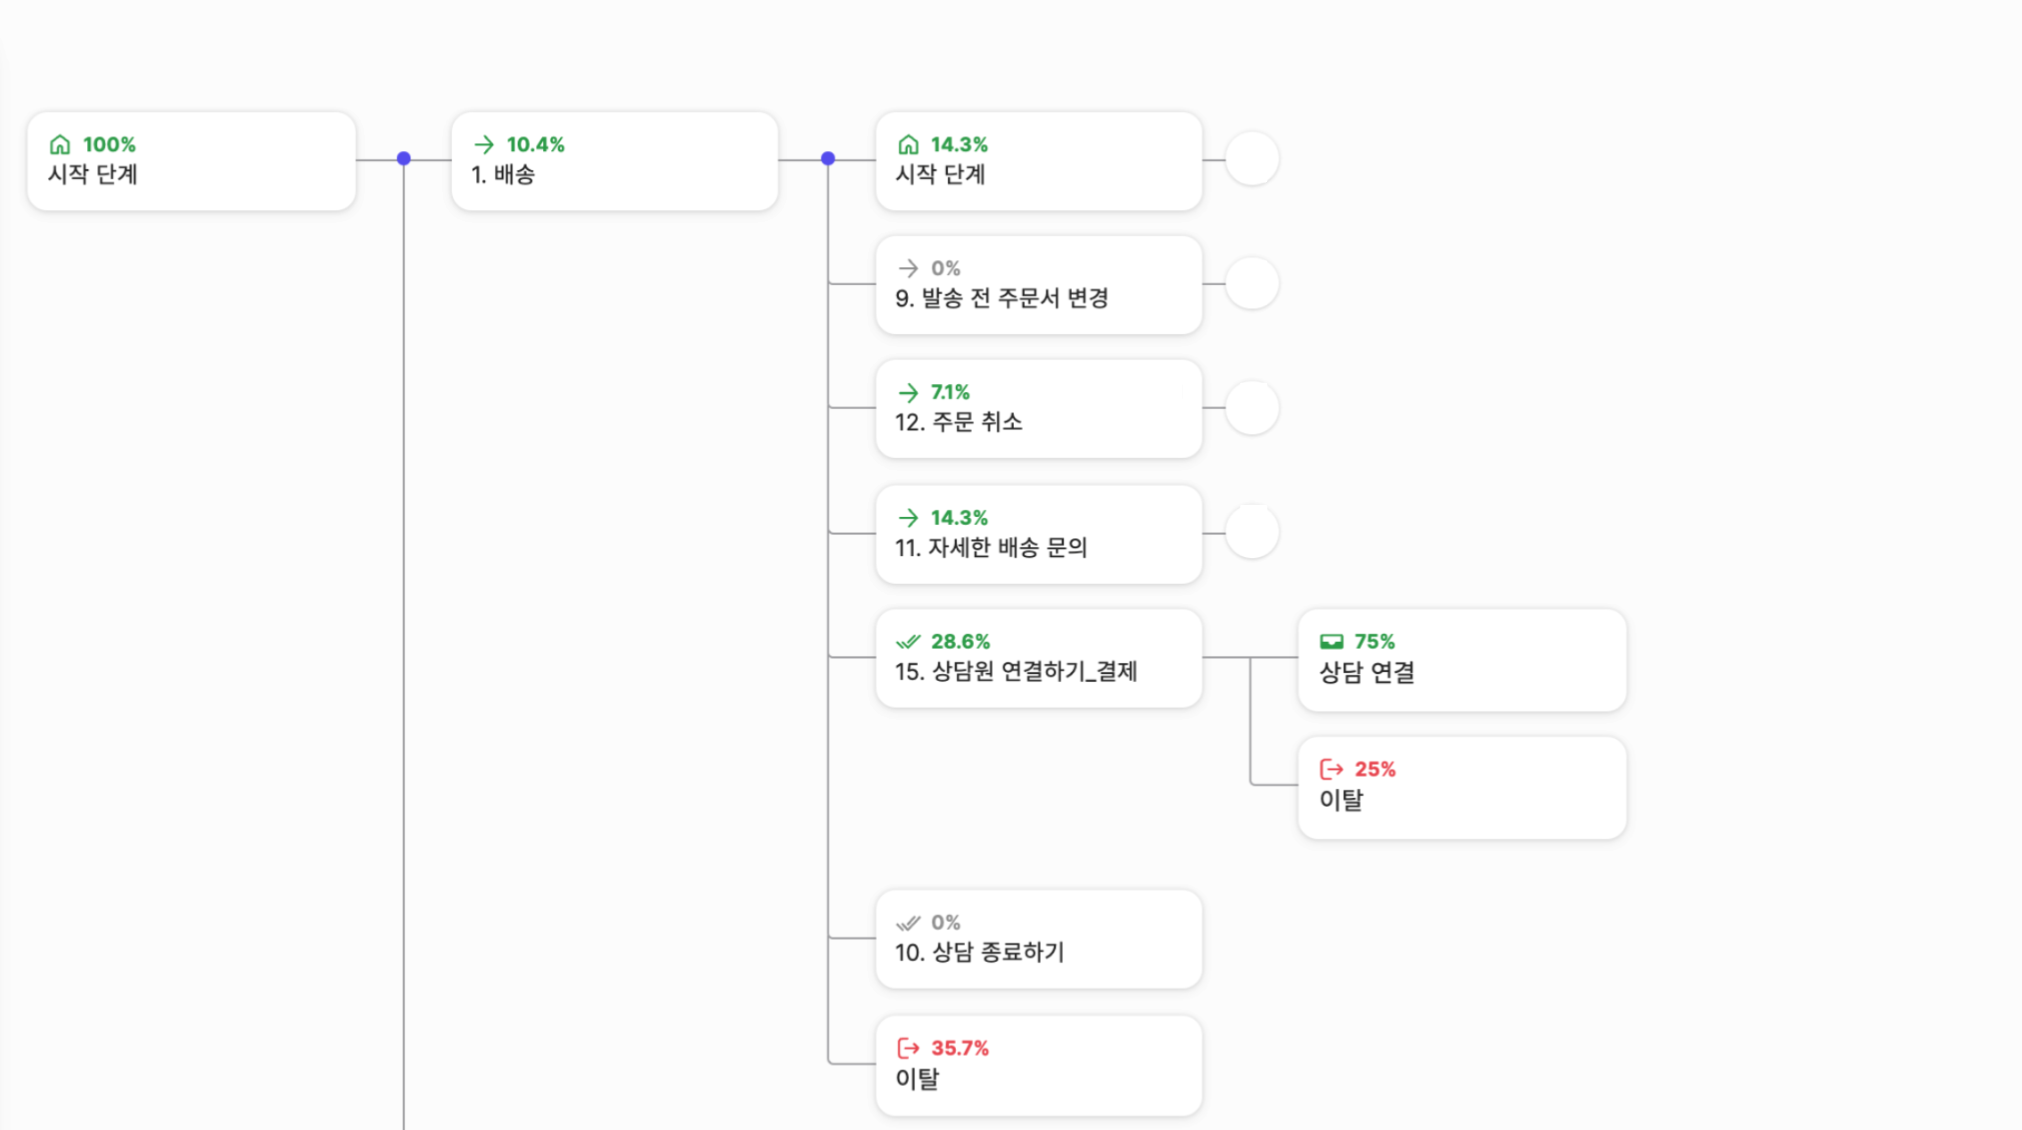Open the 상담 연결 75% node

1461,660
